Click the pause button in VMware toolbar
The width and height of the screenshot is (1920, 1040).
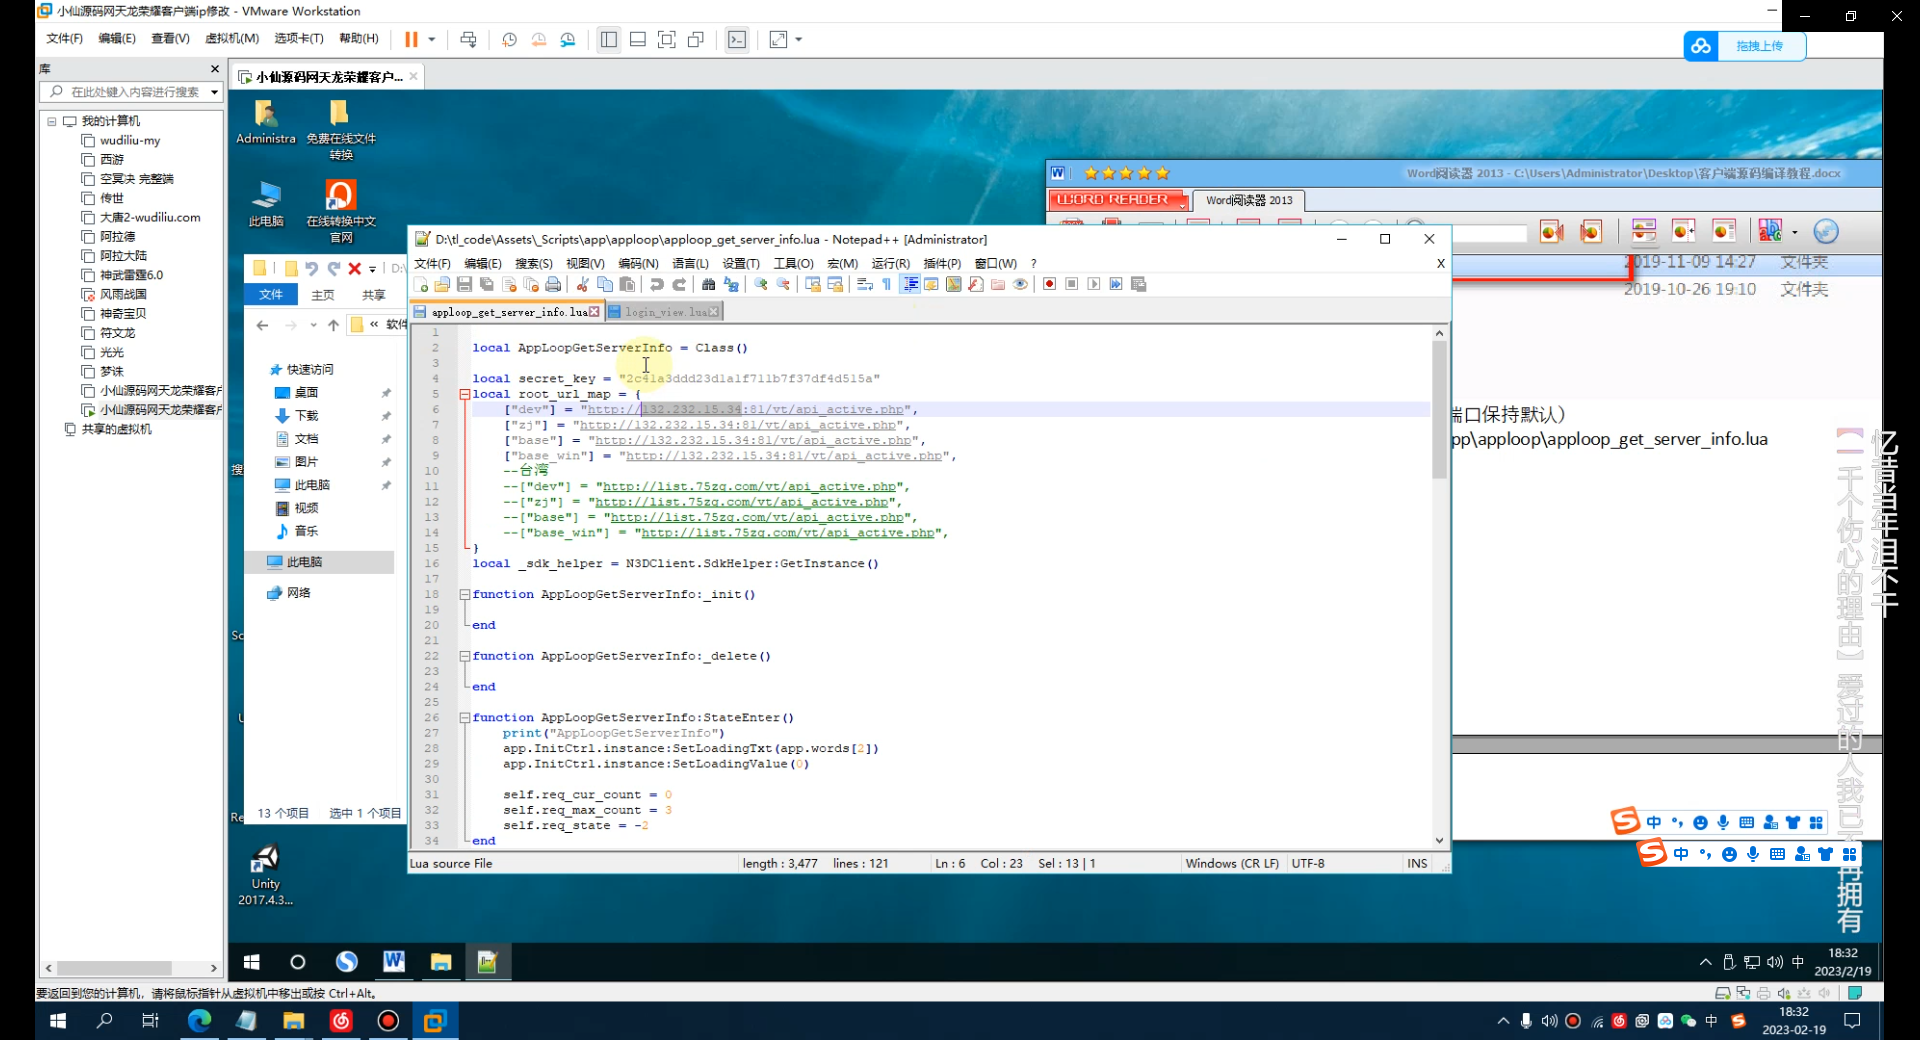pos(411,39)
